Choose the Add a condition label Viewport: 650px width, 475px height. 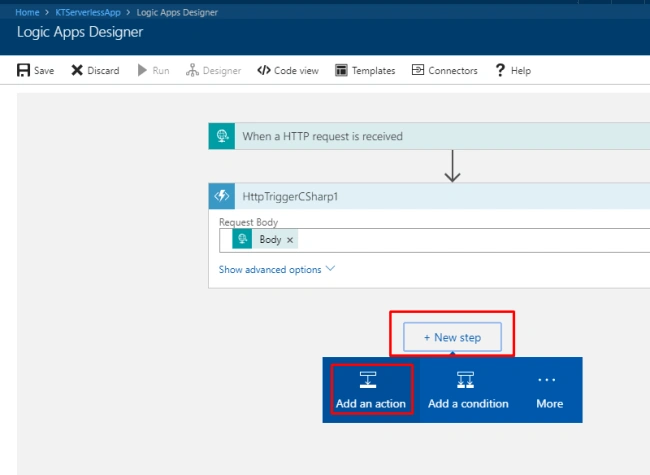(468, 404)
